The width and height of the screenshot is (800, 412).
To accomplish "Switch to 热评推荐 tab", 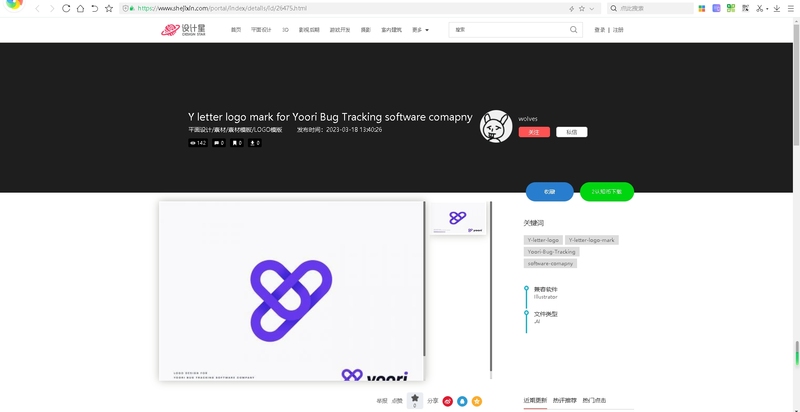I will click(565, 400).
